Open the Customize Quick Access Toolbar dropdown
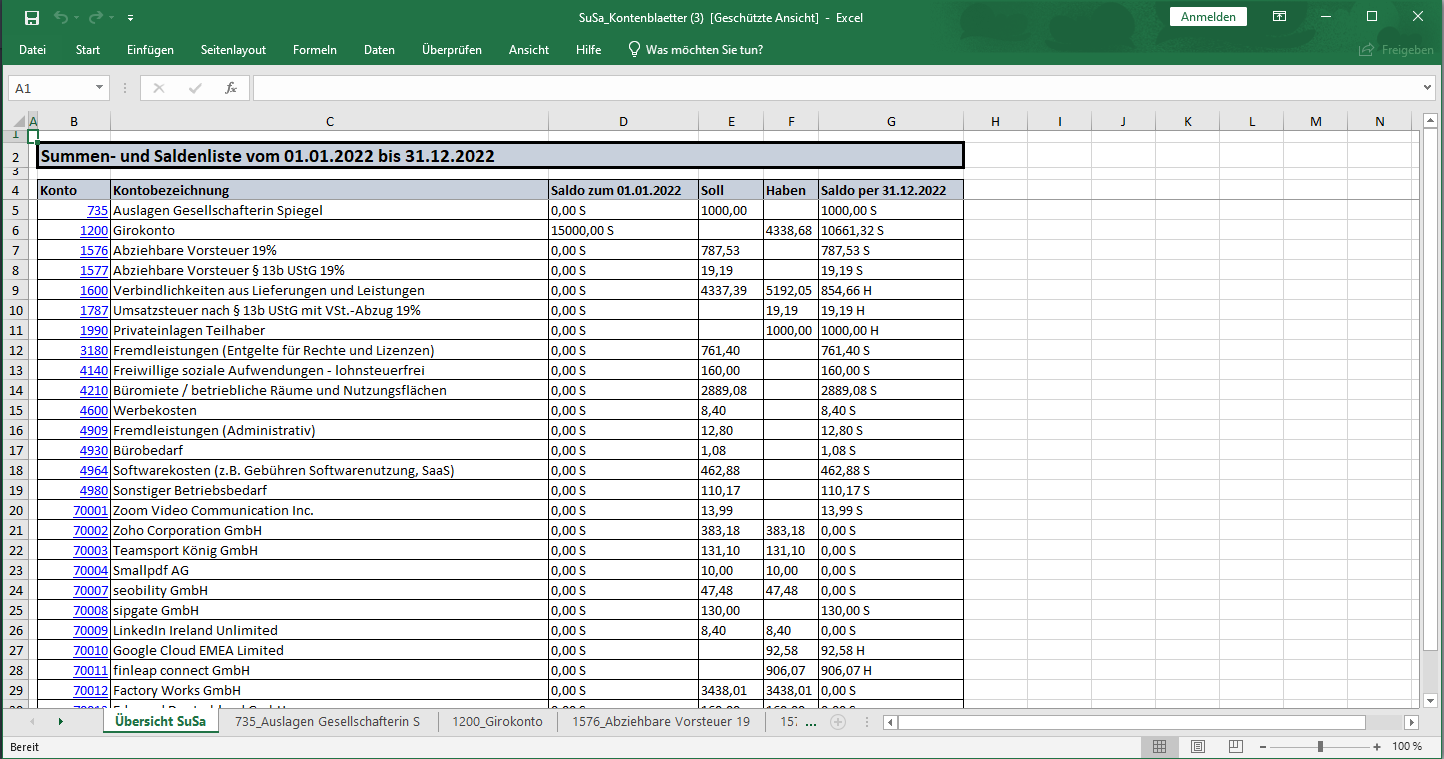Screen dimensions: 1444x759 (128, 17)
